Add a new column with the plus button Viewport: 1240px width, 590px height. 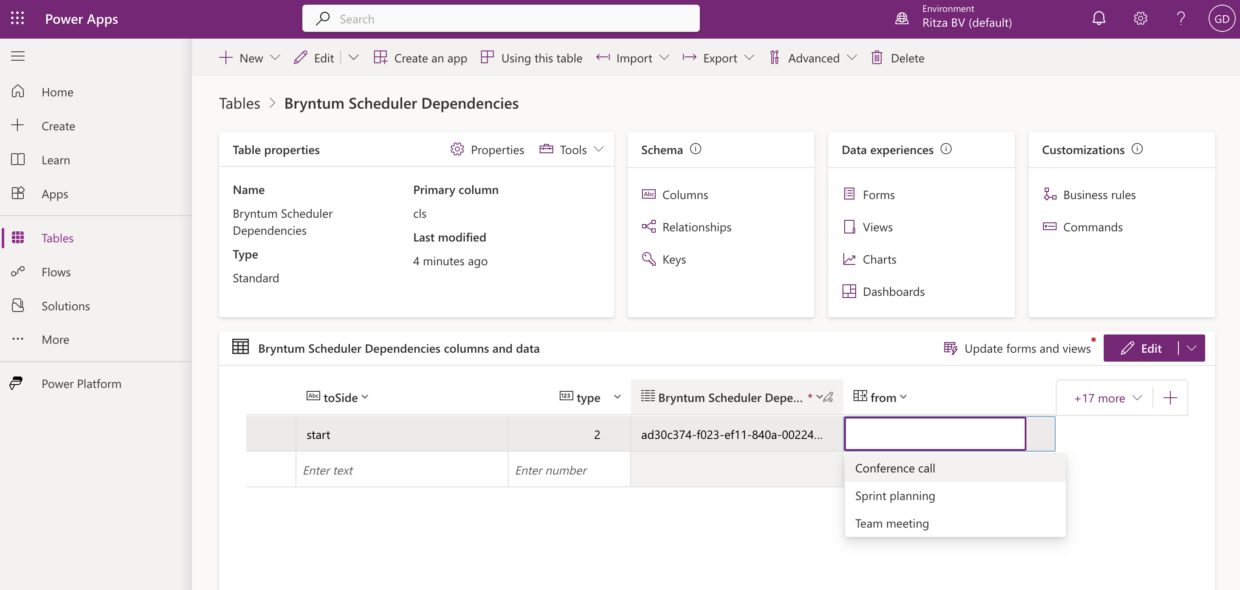1170,397
